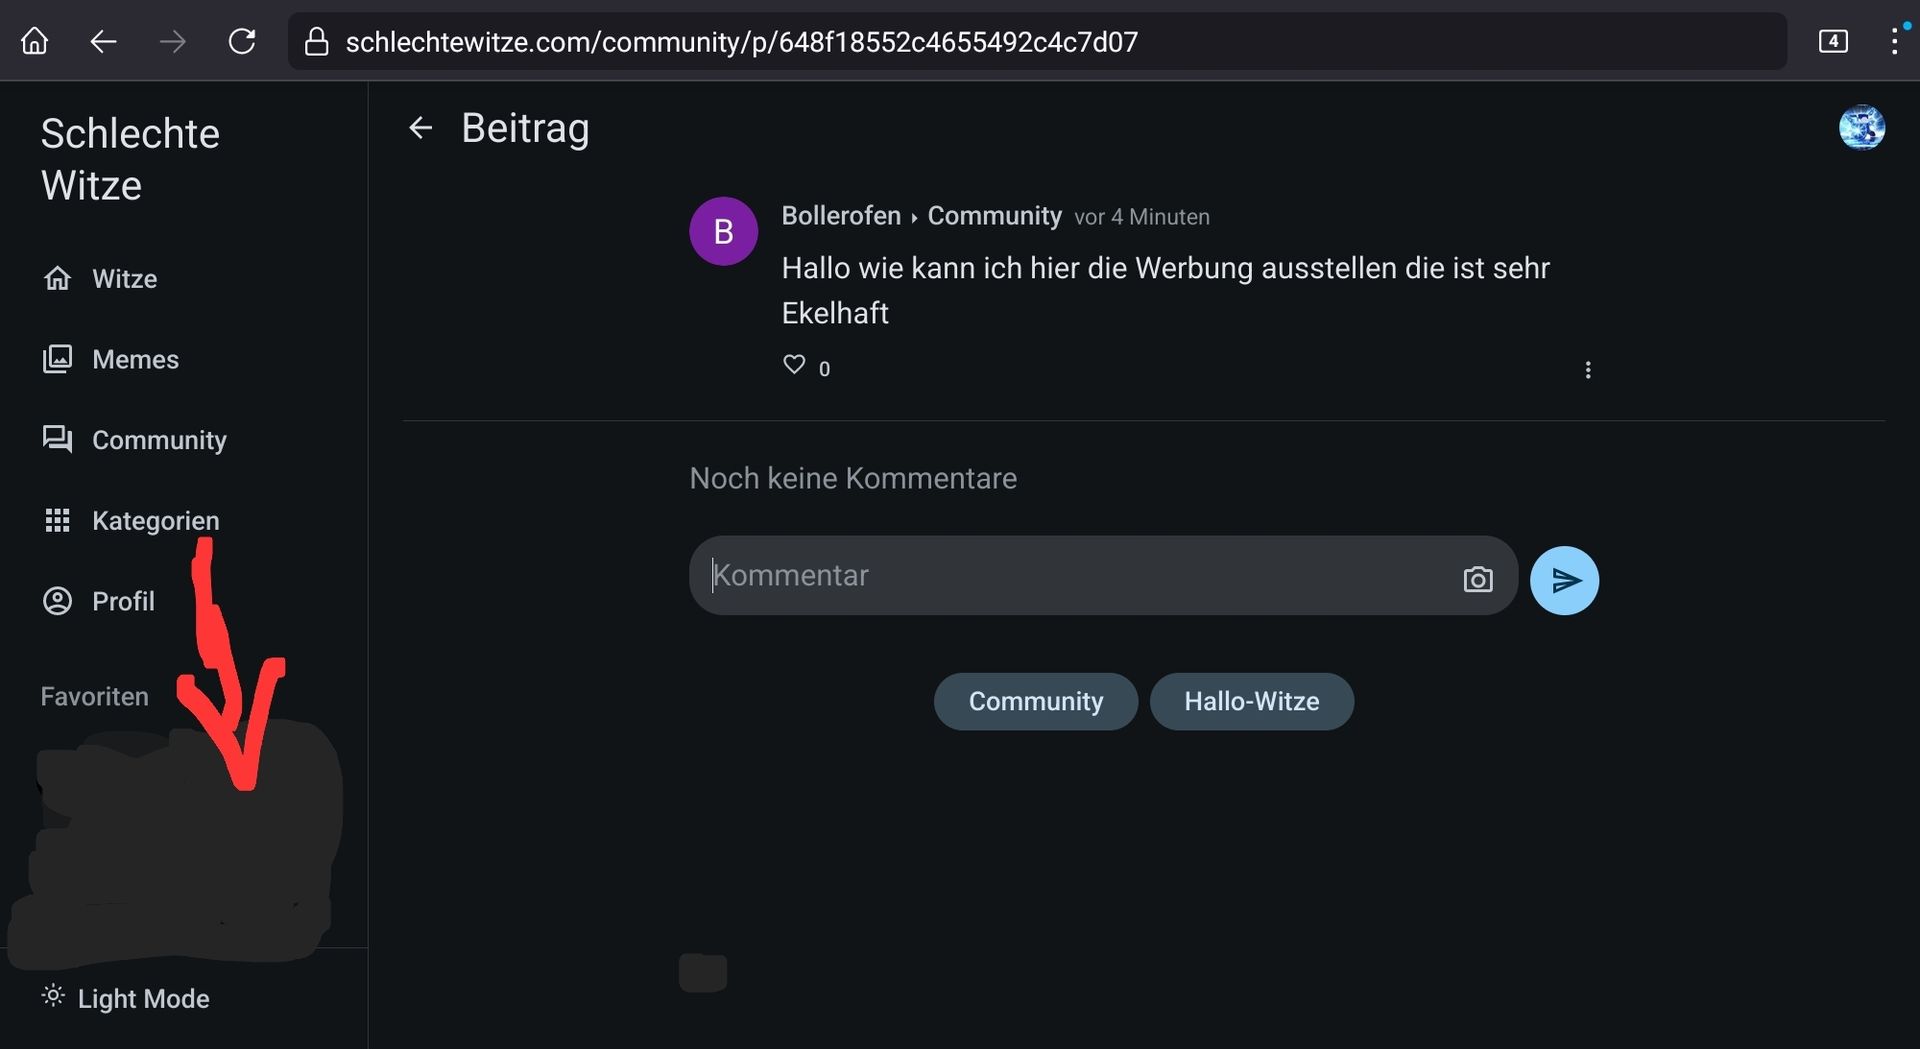This screenshot has height=1049, width=1920.
Task: Like the post with heart icon
Action: pyautogui.click(x=794, y=365)
